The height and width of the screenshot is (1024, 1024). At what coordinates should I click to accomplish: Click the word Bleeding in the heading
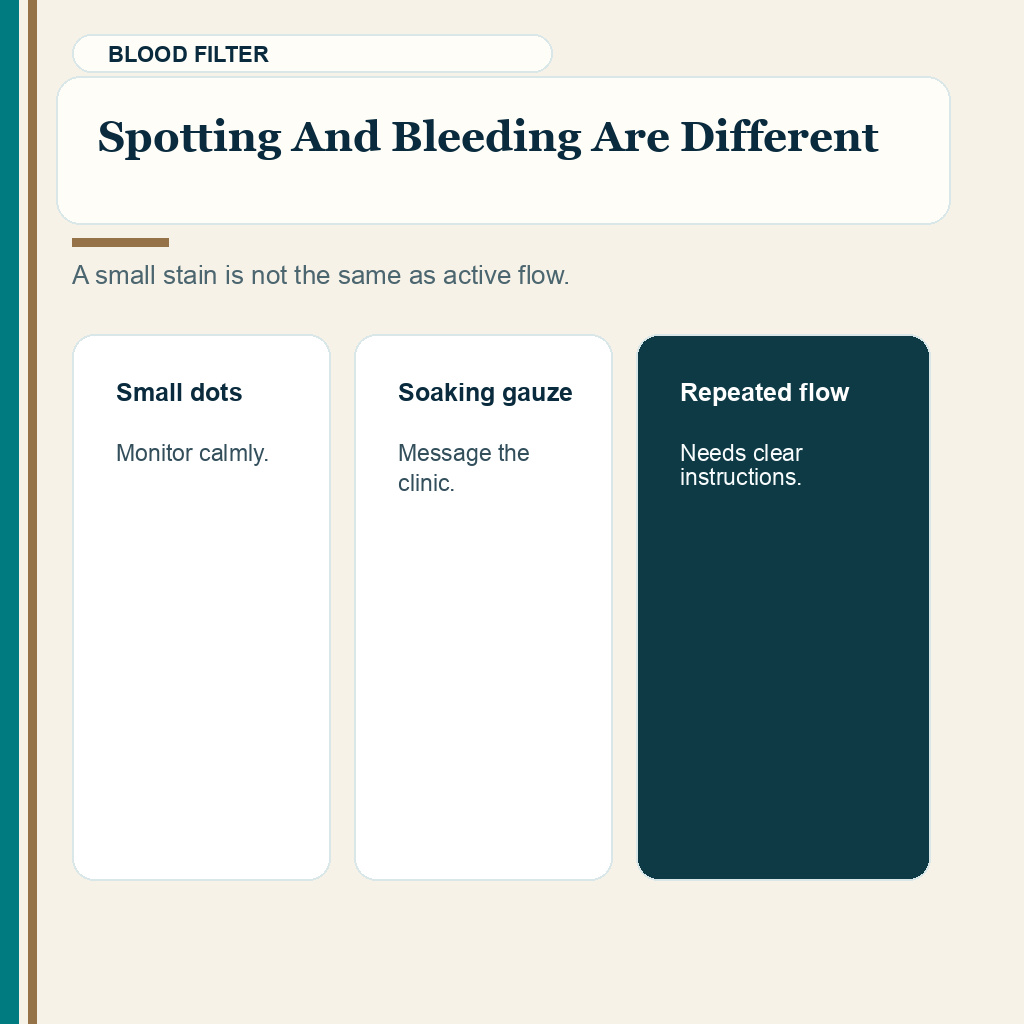486,137
